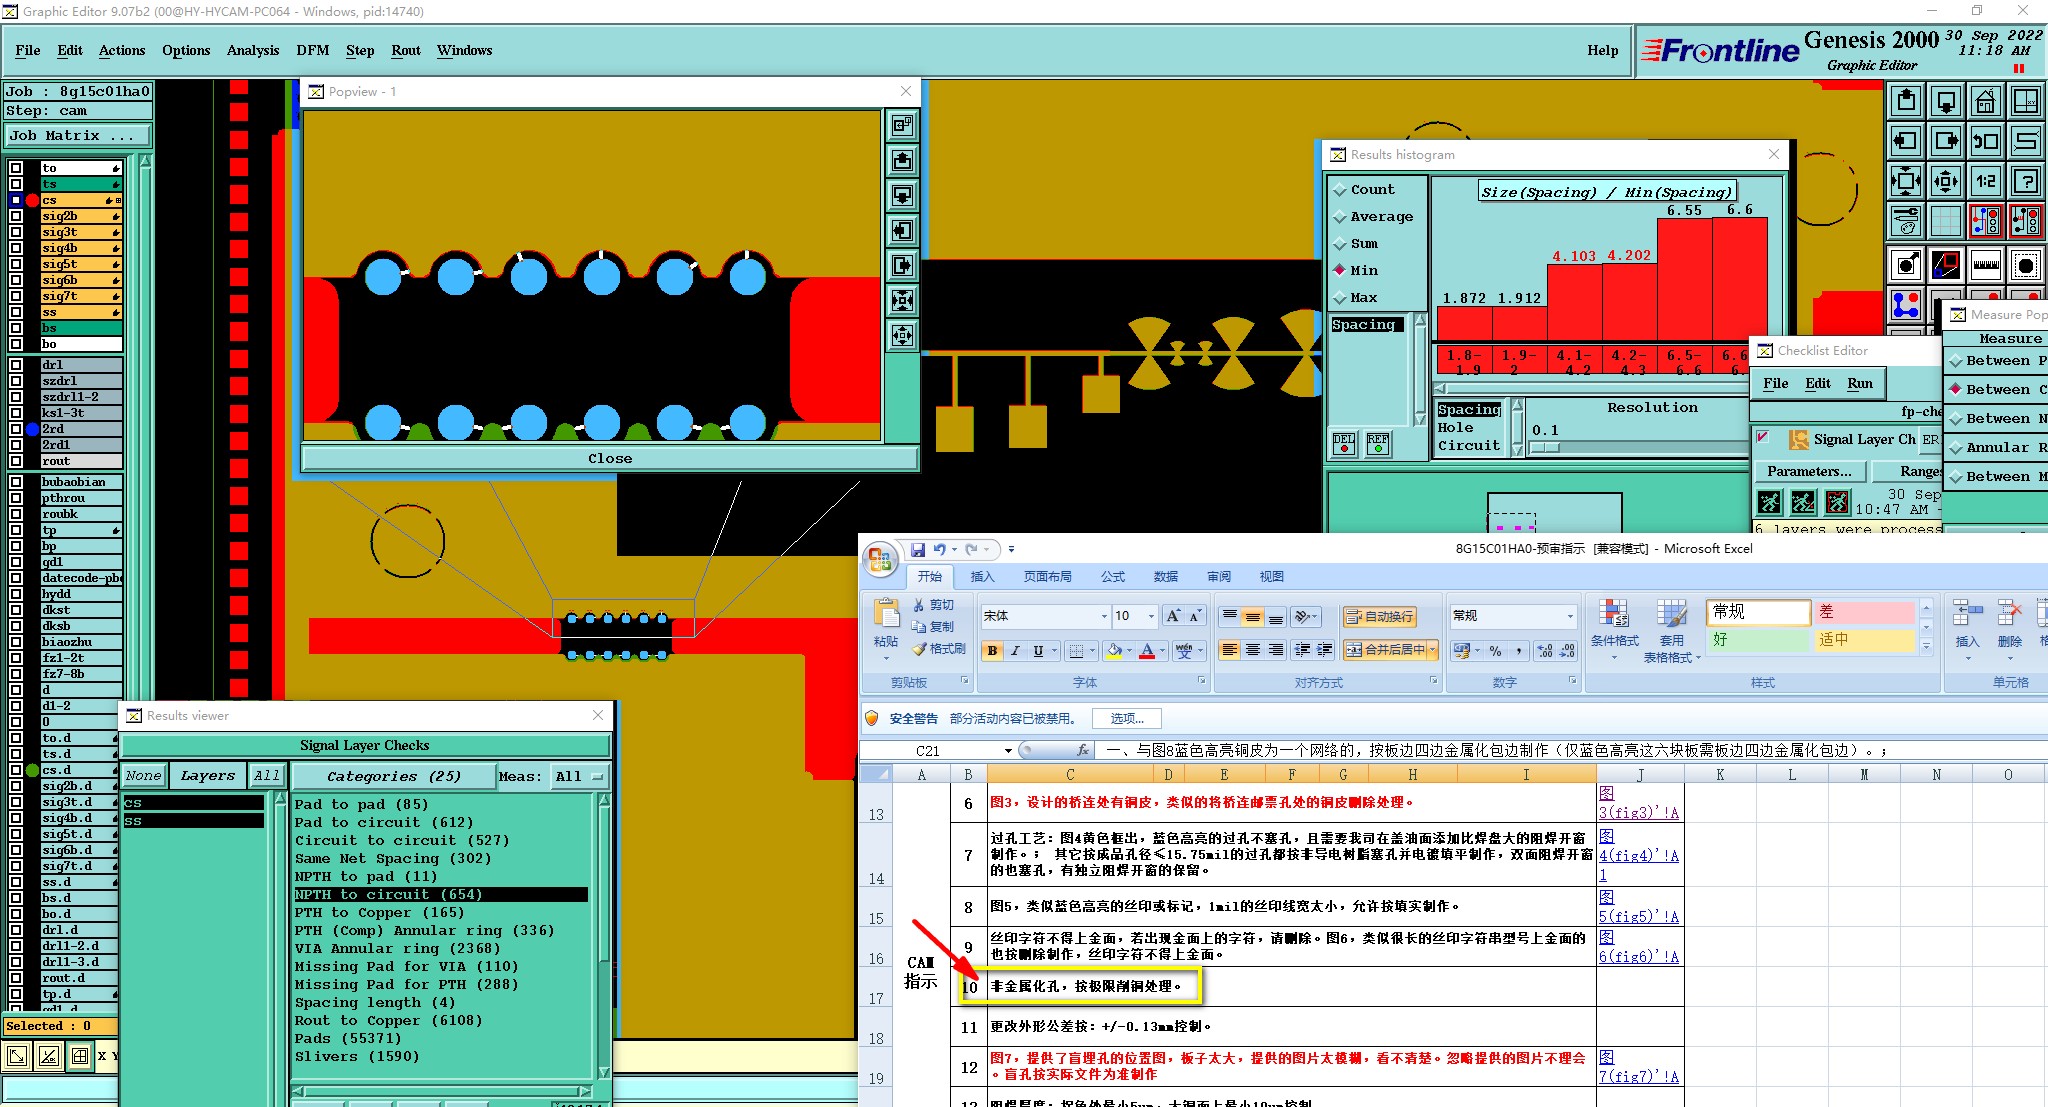Click the grid display icon
The height and width of the screenshot is (1107, 2048).
click(1945, 221)
